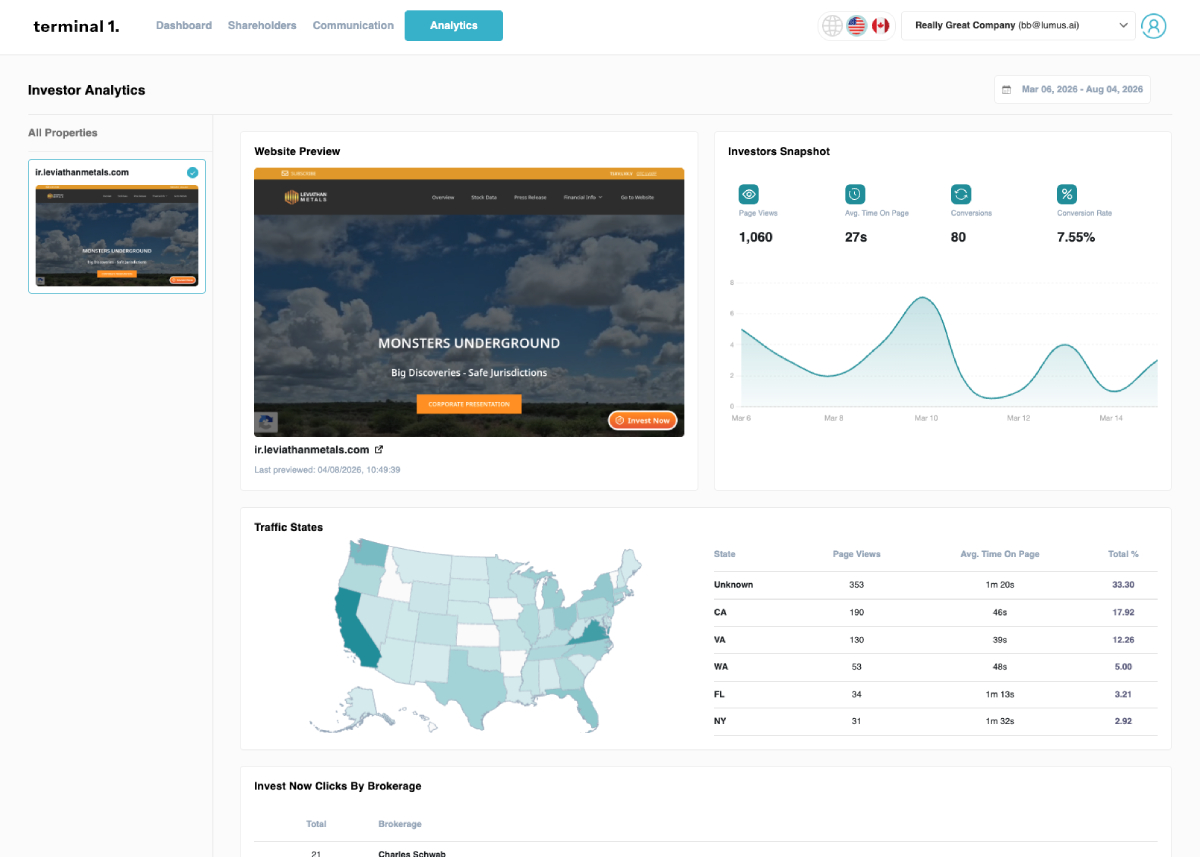1200x857 pixels.
Task: Click the Last previewed timestamp text
Action: pos(327,469)
